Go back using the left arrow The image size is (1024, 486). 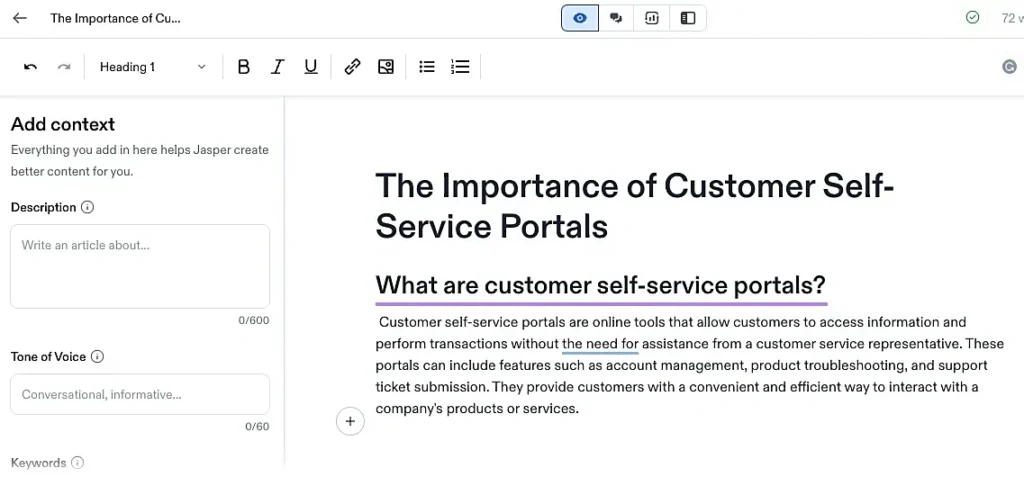point(20,18)
